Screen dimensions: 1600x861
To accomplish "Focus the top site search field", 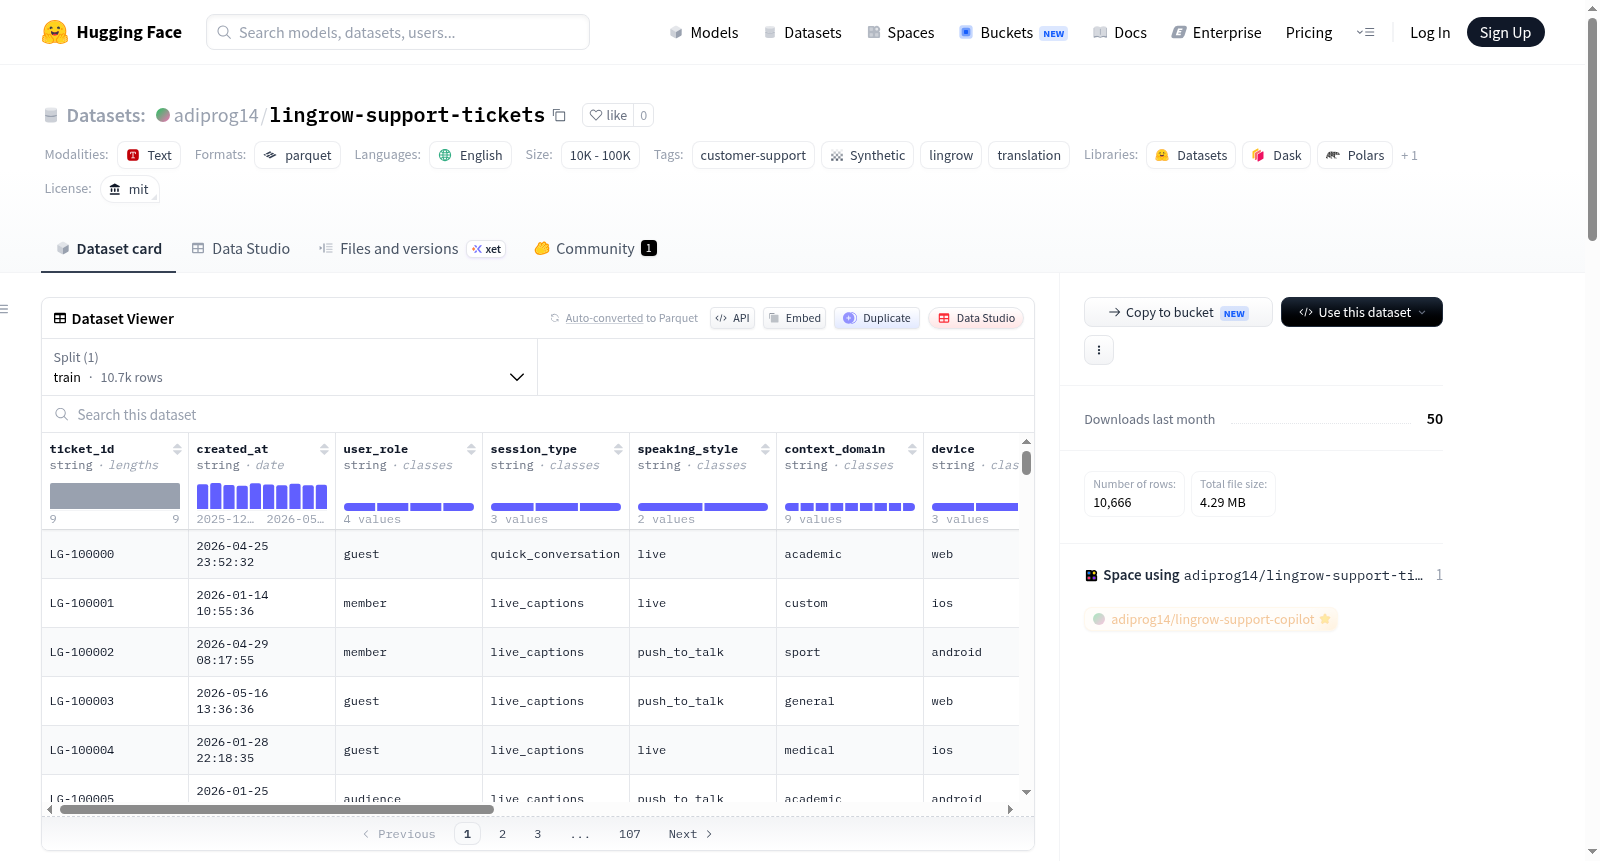I will tap(398, 32).
